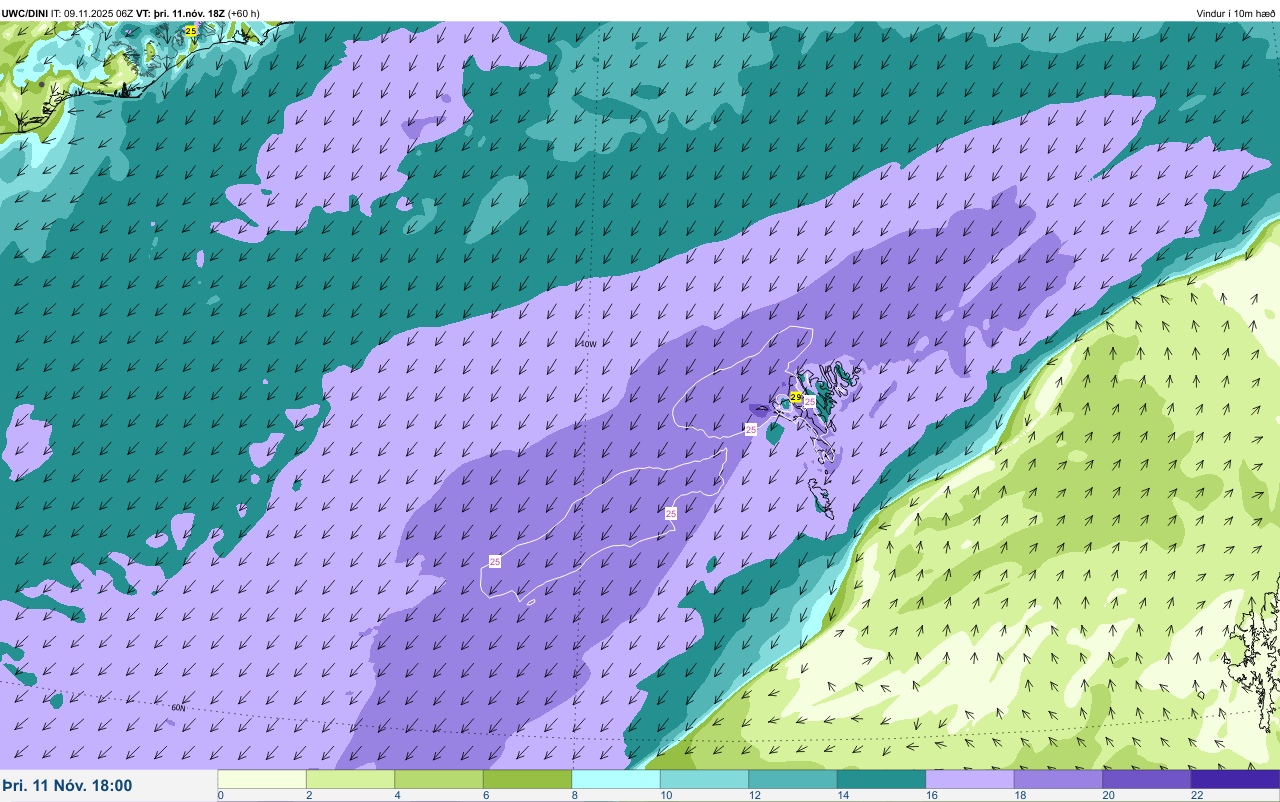Viewport: 1280px width, 802px height.
Task: Click the 0–2 pale yellow legend swatch
Action: (262, 779)
